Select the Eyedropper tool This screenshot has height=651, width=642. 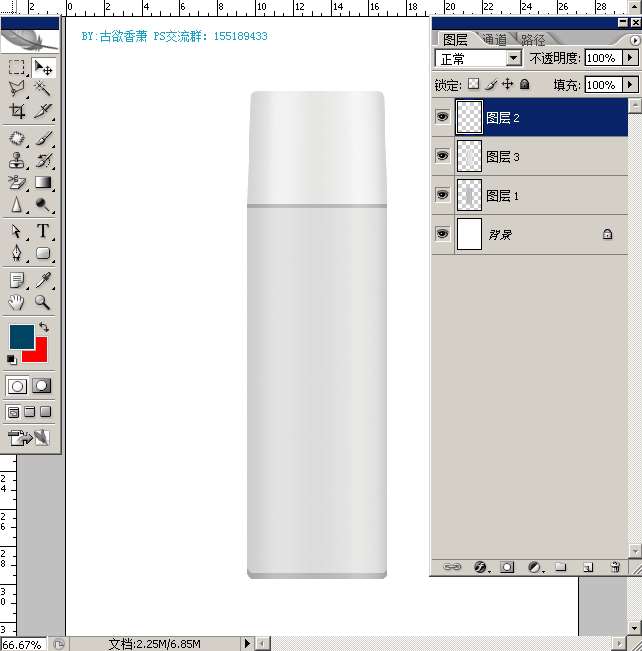(43, 280)
